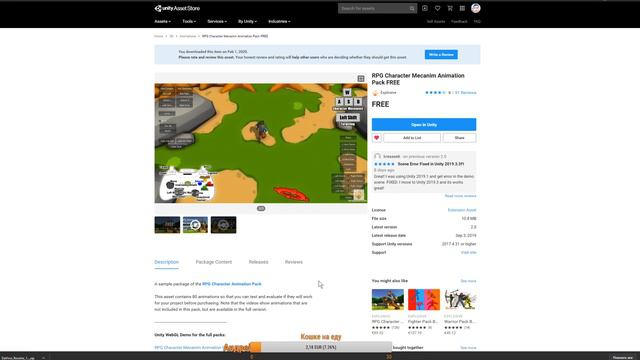Open the apps grid icon in header

pos(462,8)
